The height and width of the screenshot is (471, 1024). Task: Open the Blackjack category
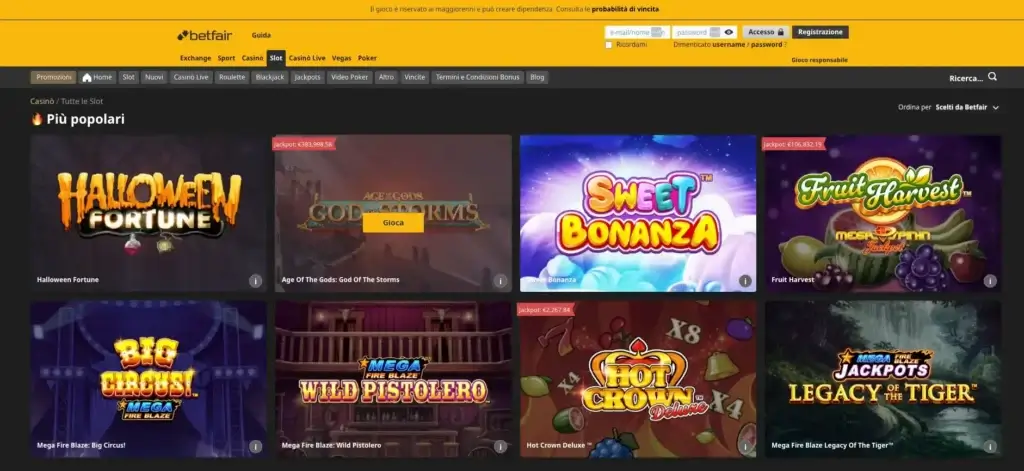(270, 77)
